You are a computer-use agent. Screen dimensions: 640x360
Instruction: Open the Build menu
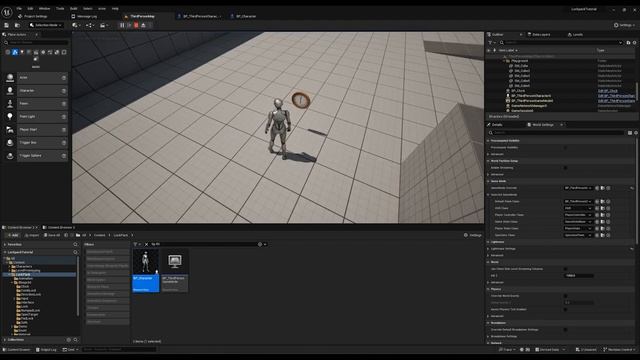(73, 8)
